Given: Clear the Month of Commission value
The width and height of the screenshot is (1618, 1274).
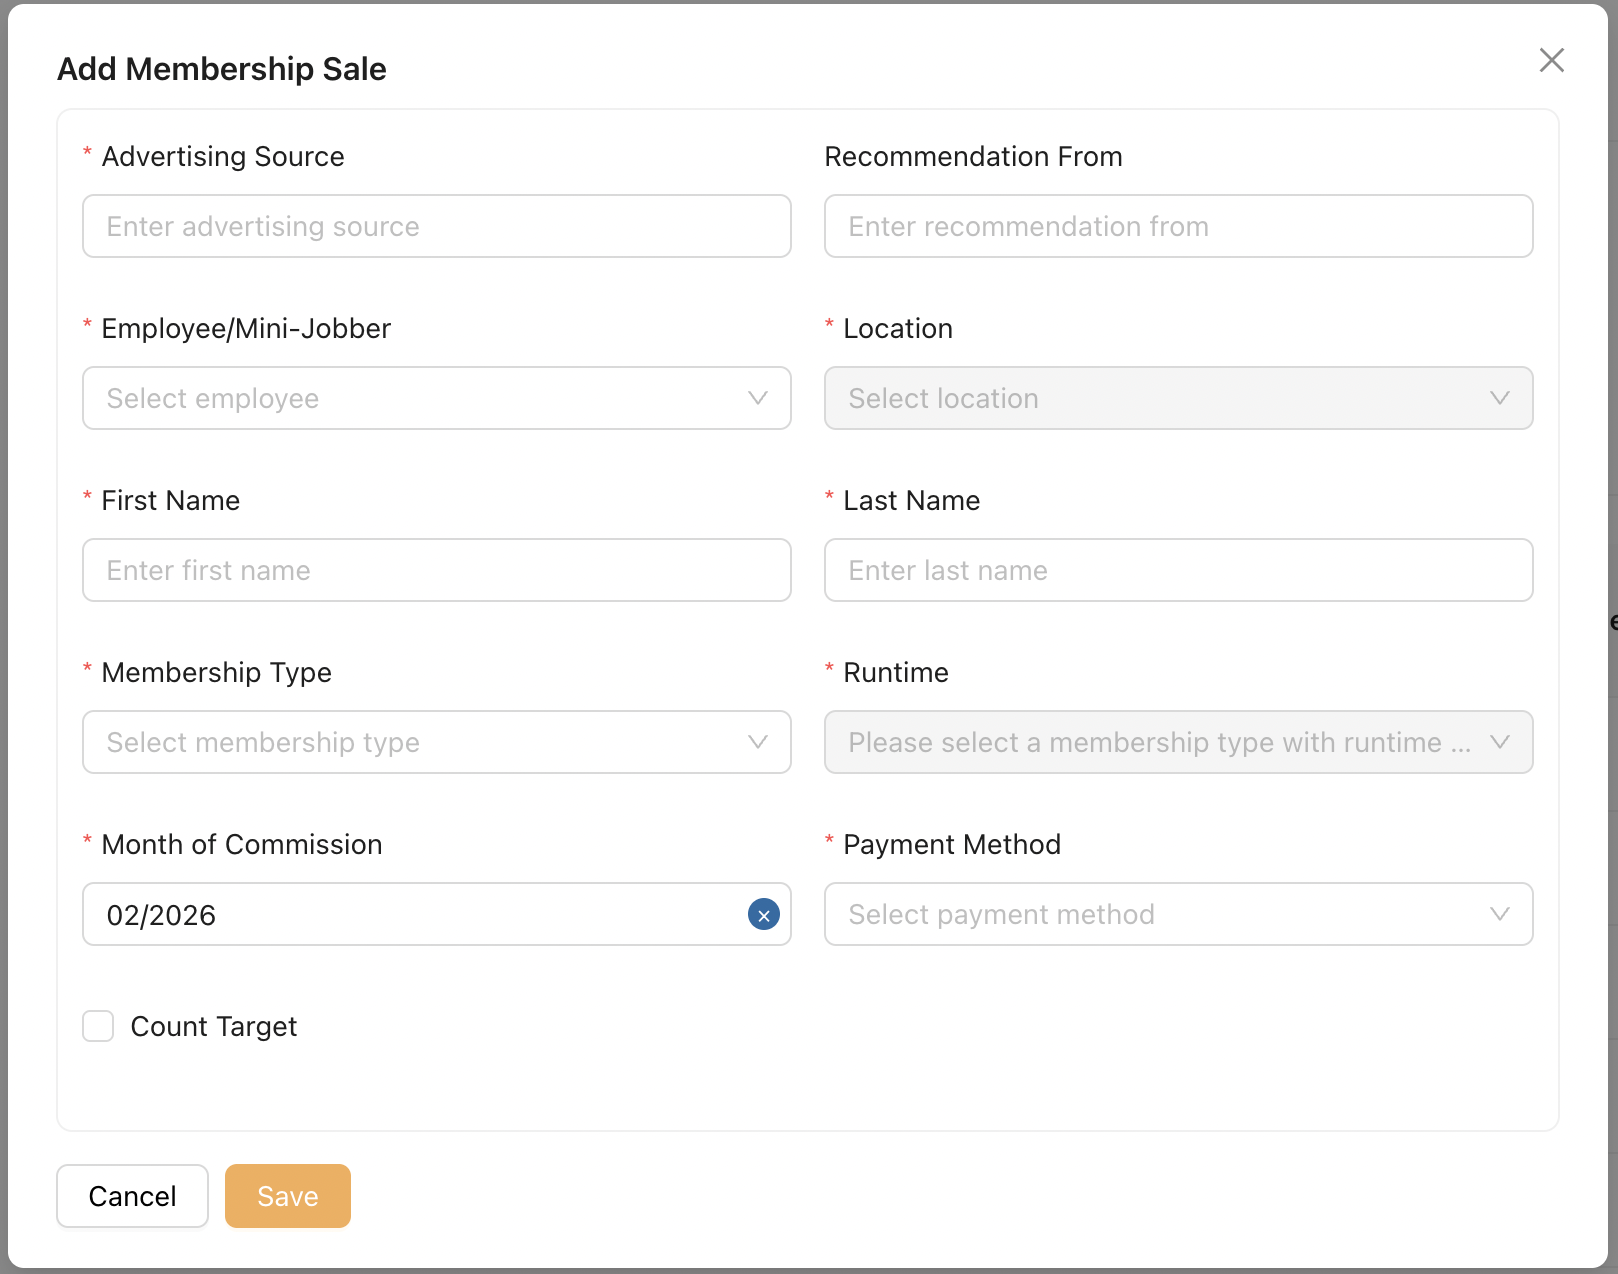Looking at the screenshot, I should point(763,914).
